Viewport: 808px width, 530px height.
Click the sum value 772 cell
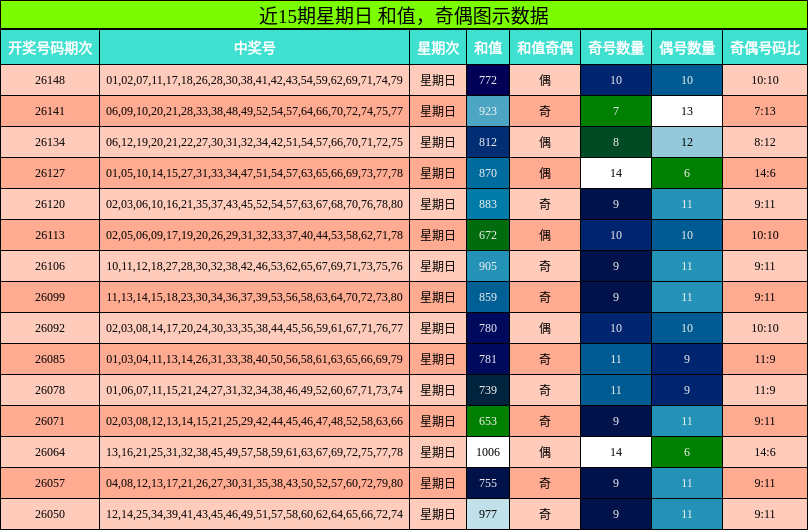[488, 80]
